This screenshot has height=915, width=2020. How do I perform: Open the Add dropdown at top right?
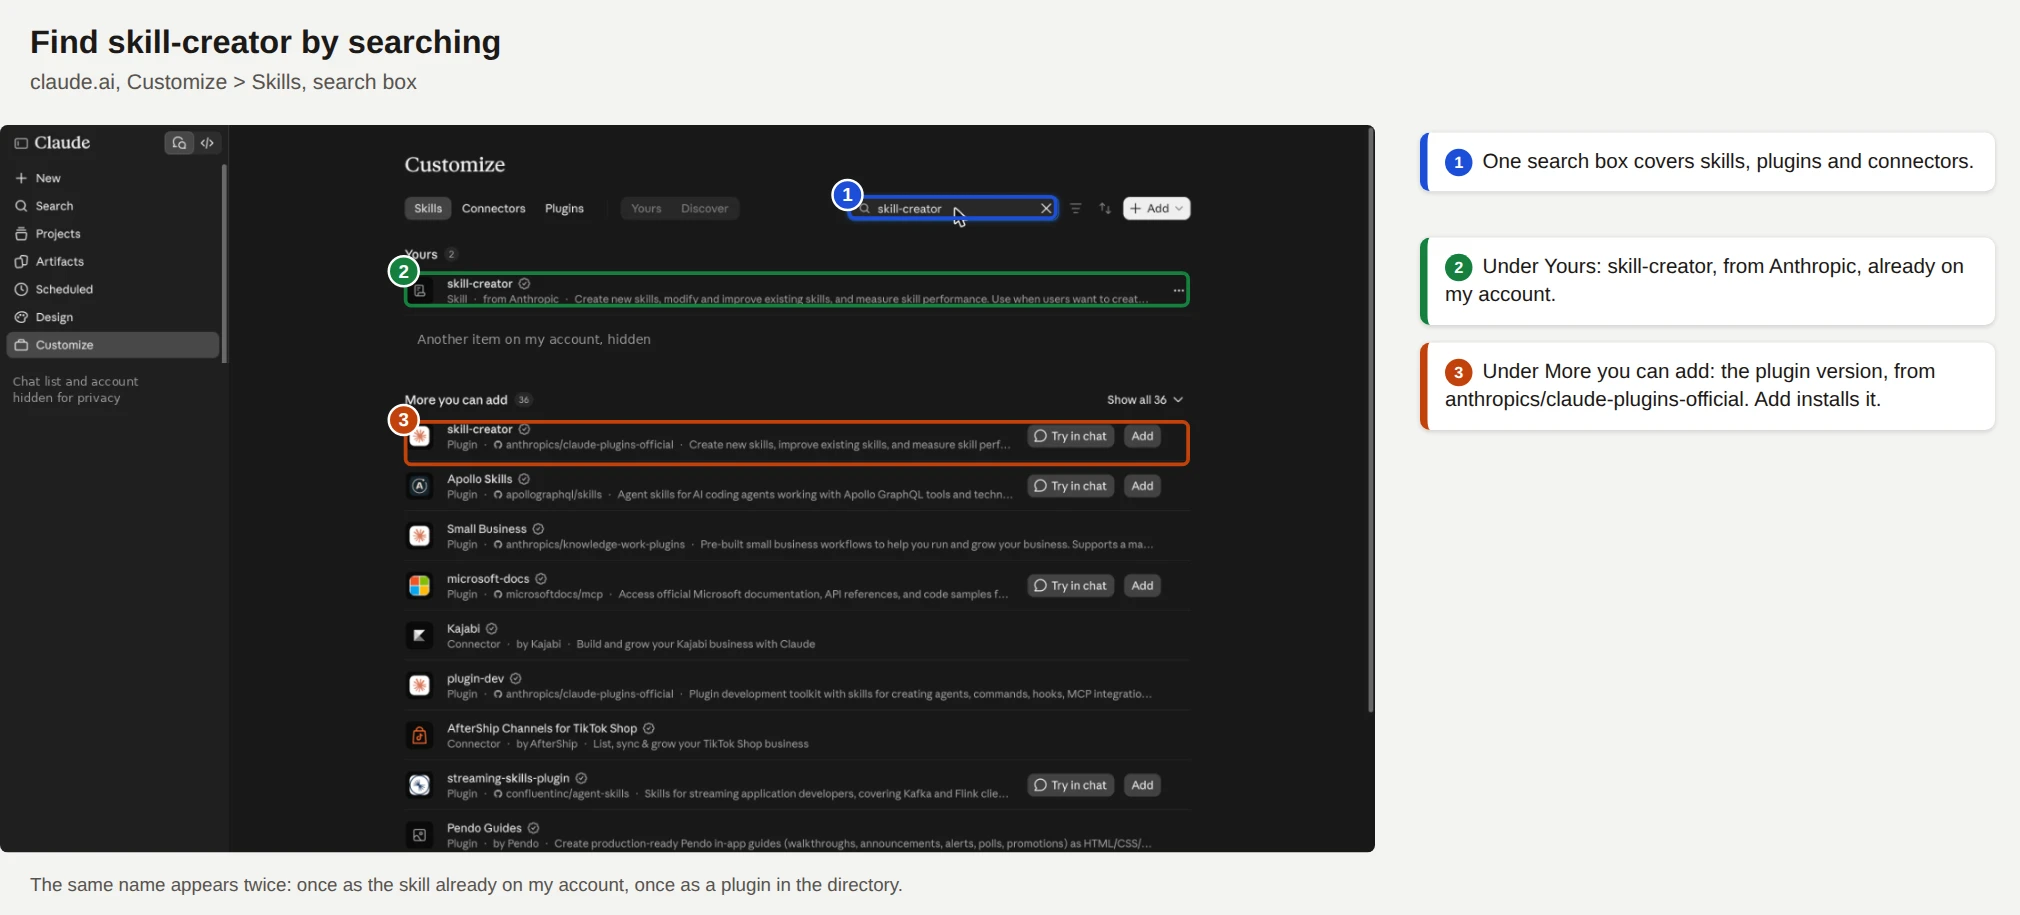pos(1157,208)
